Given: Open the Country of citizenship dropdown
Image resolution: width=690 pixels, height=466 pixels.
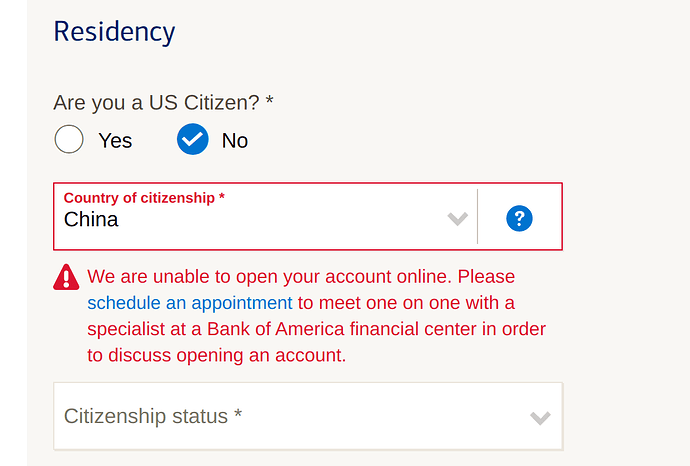Looking at the screenshot, I should [x=265, y=216].
